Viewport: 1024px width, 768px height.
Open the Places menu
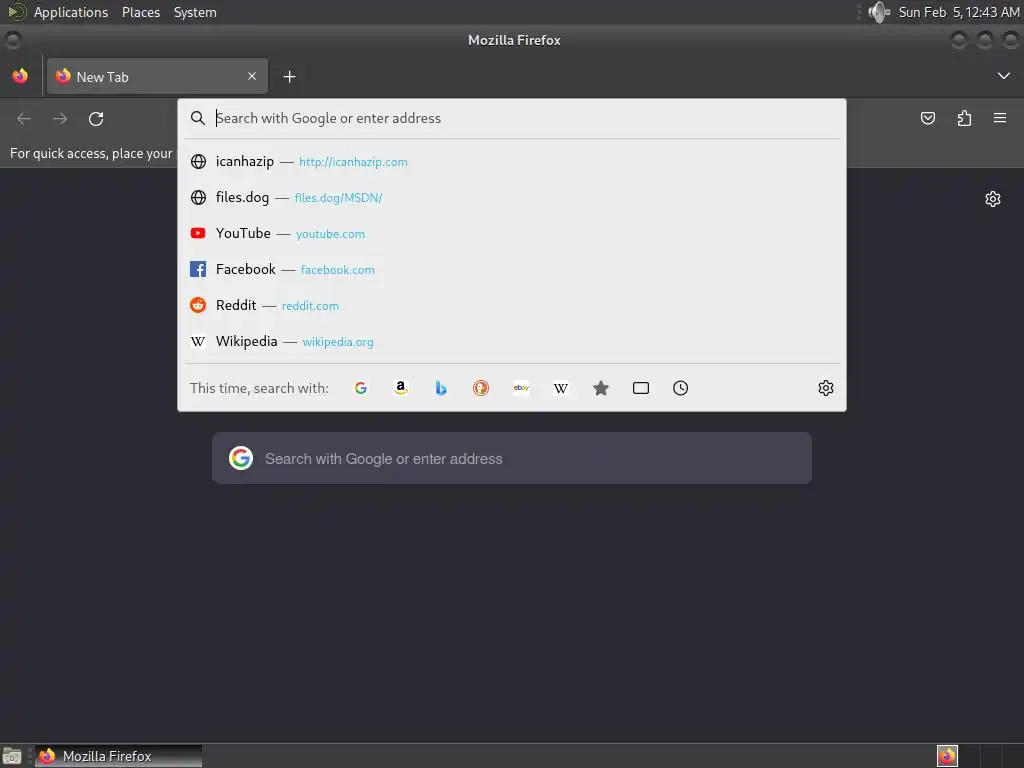141,12
